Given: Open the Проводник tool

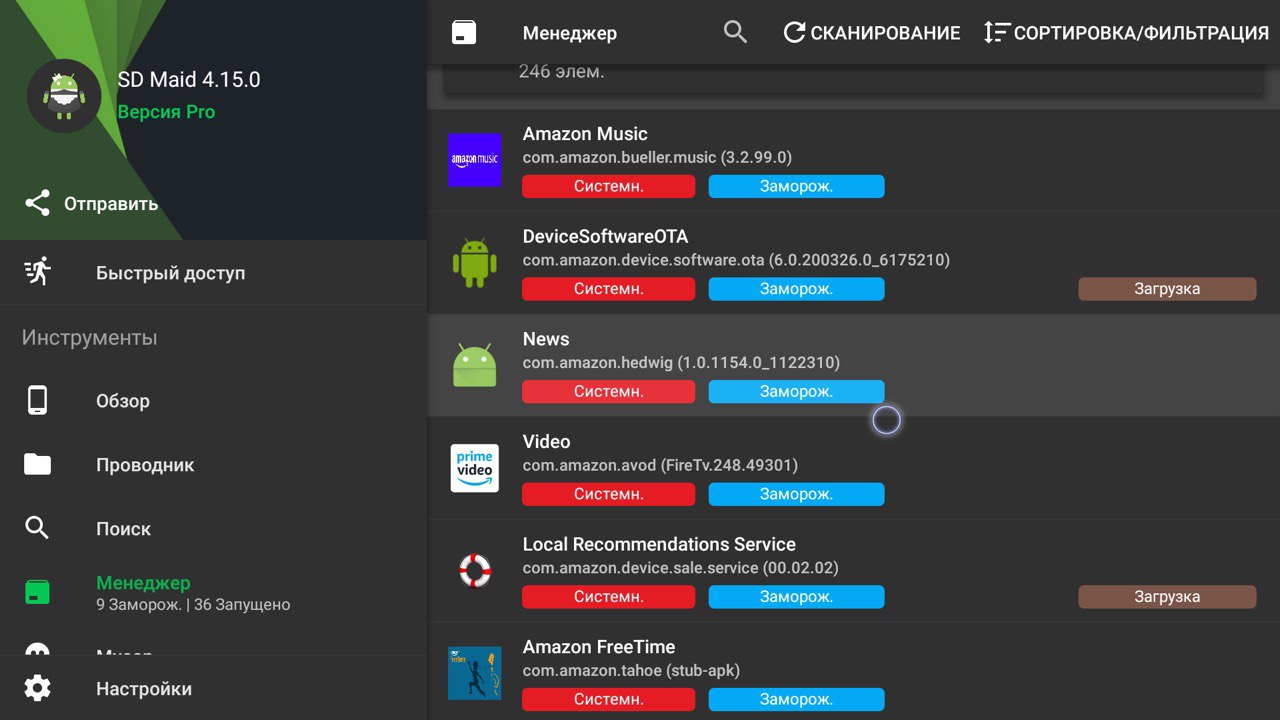Looking at the screenshot, I should (213, 464).
